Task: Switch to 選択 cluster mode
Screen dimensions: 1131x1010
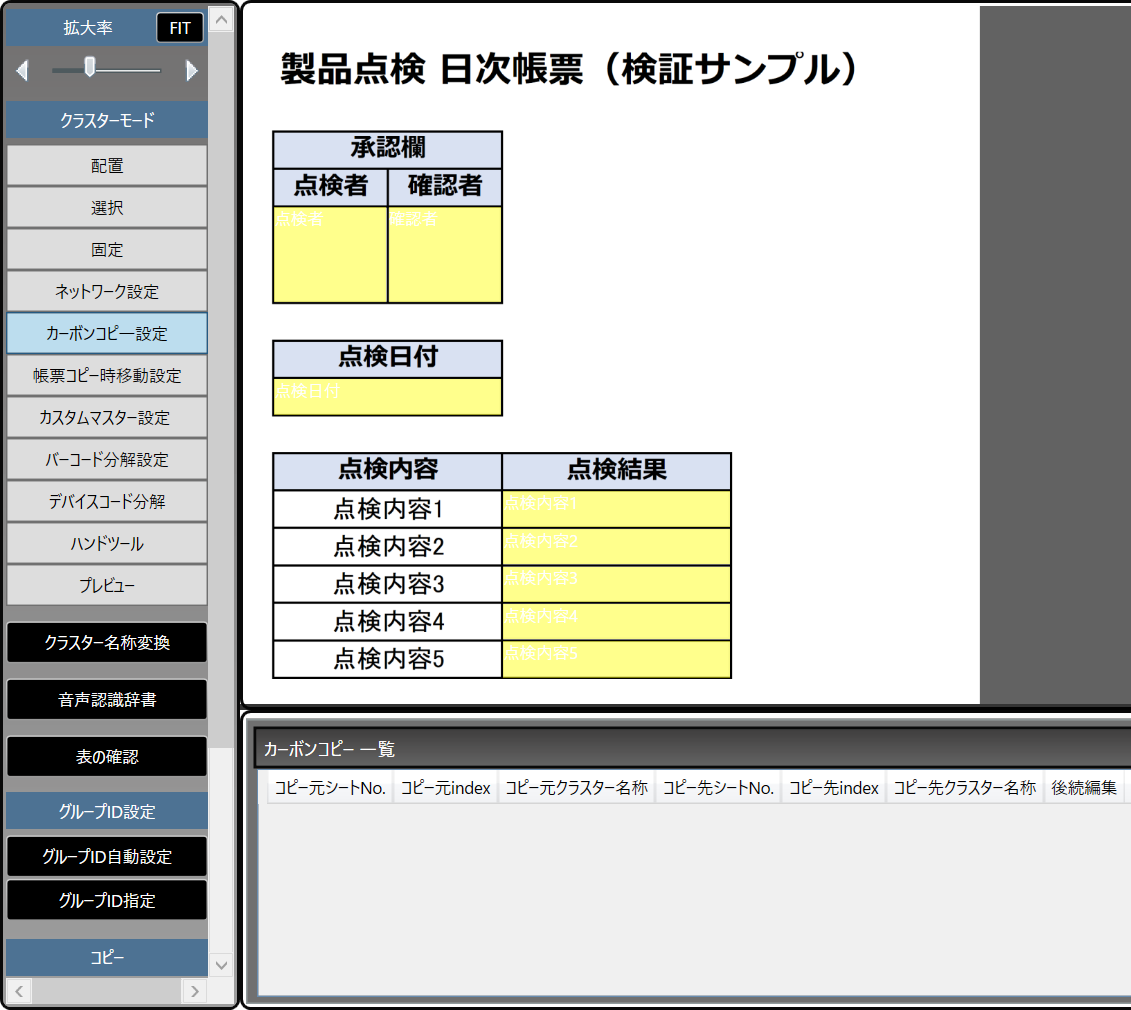Action: [x=107, y=208]
